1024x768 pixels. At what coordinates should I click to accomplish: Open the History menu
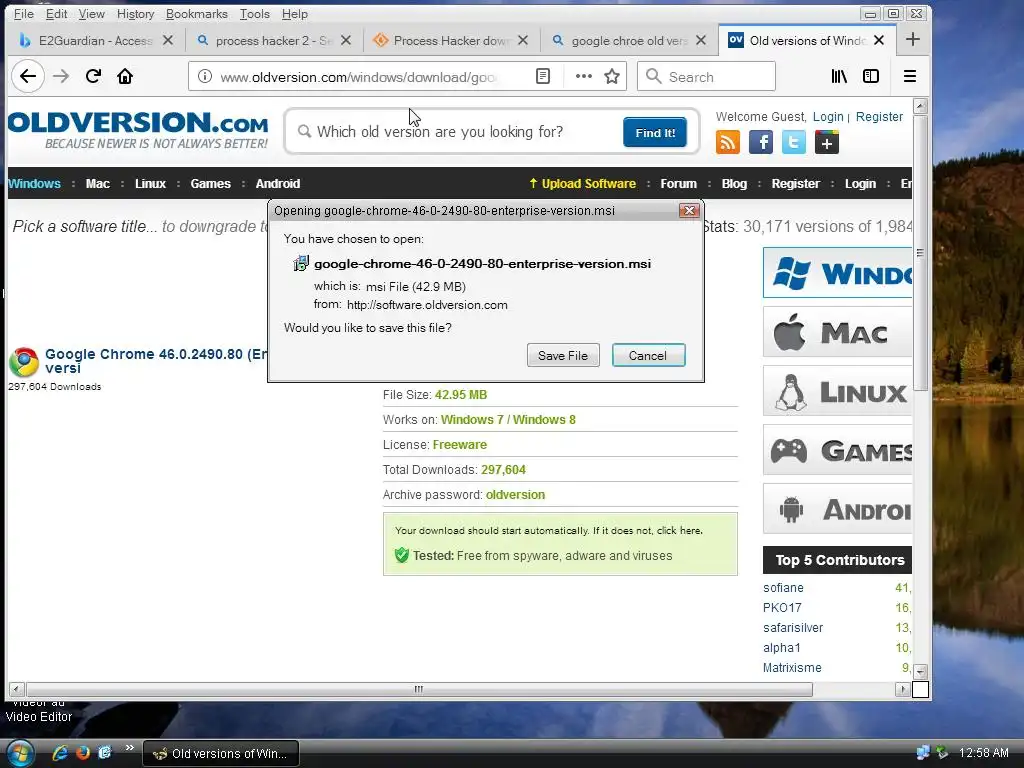coord(135,14)
